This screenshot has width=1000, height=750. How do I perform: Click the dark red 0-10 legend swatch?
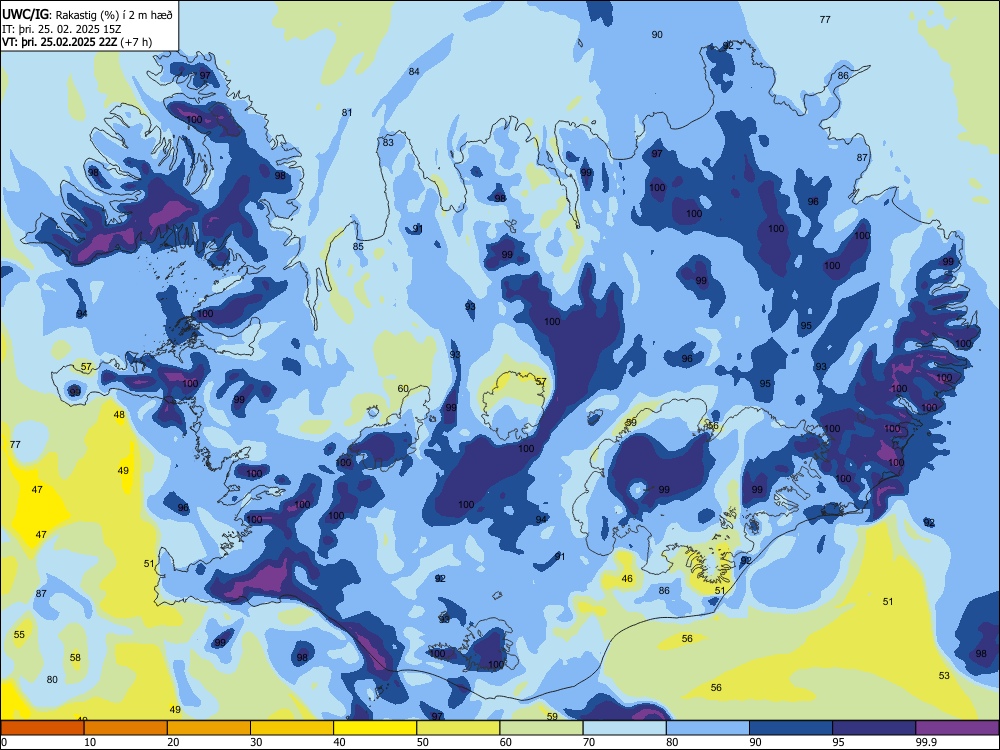coord(42,728)
